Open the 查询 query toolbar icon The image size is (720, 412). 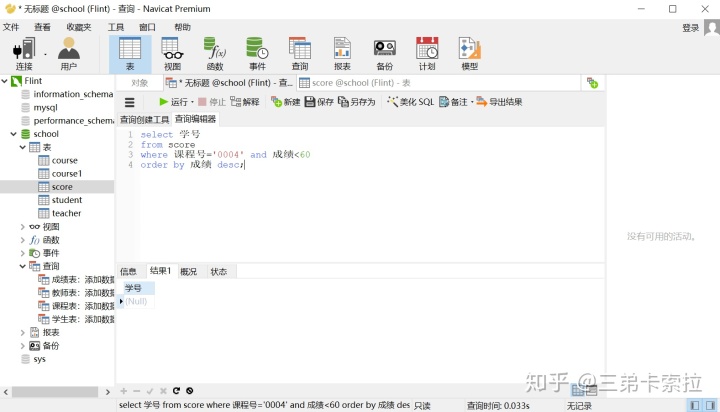click(x=300, y=54)
